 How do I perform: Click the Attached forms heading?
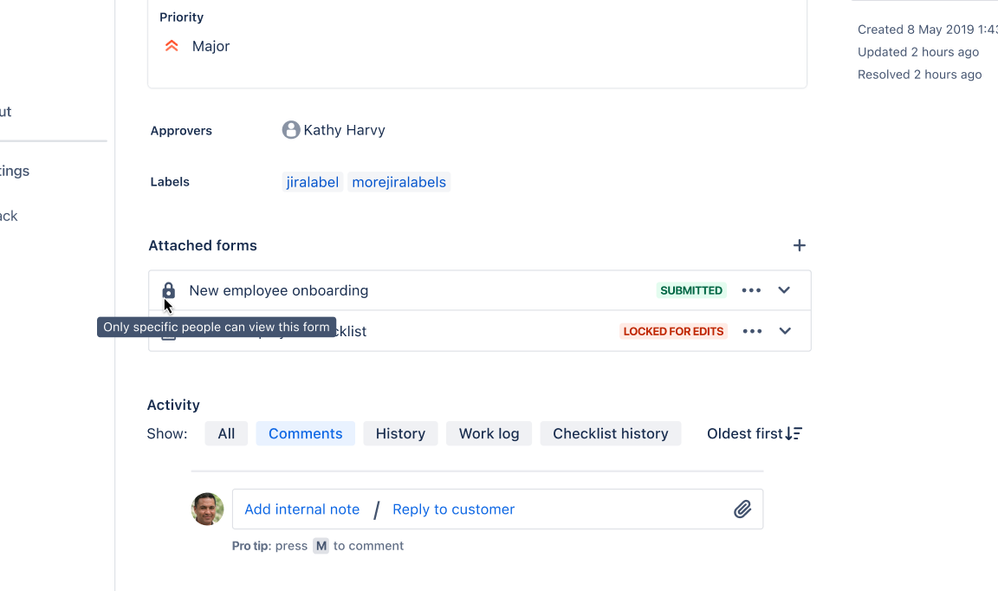(202, 246)
